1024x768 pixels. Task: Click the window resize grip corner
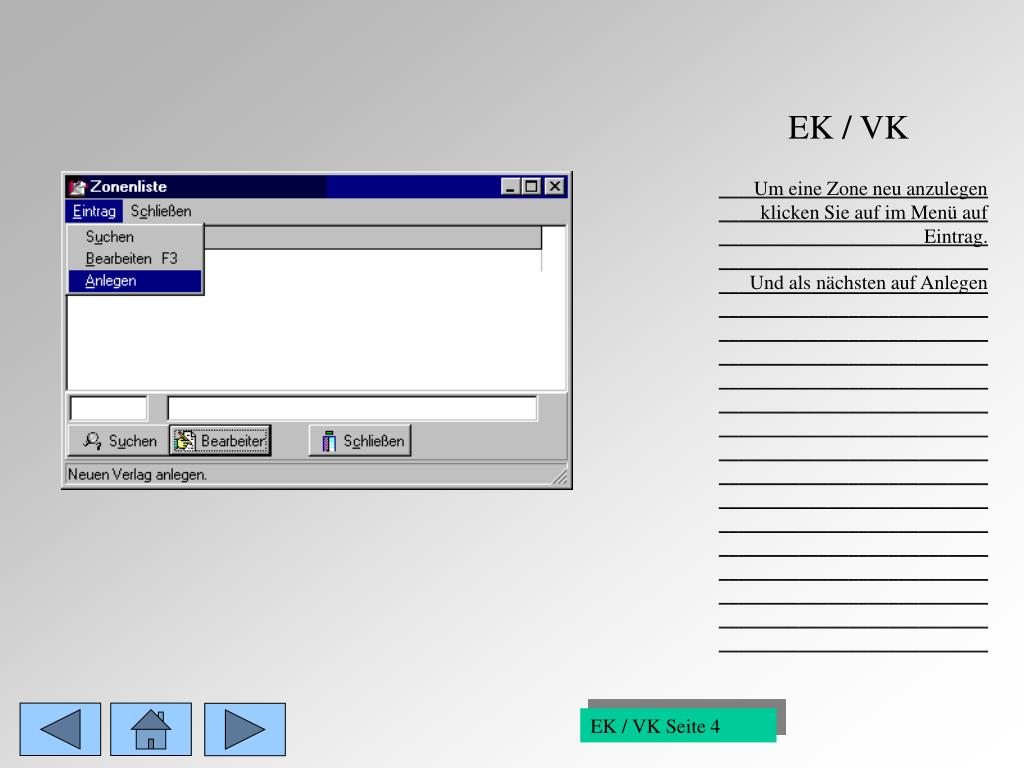click(x=560, y=477)
